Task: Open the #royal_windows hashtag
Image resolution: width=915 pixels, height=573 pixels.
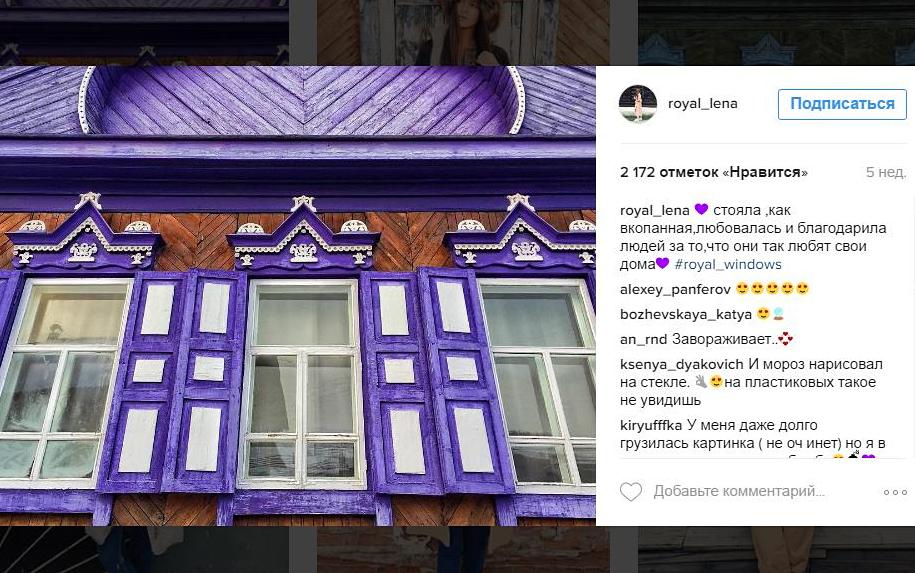Action: 728,264
